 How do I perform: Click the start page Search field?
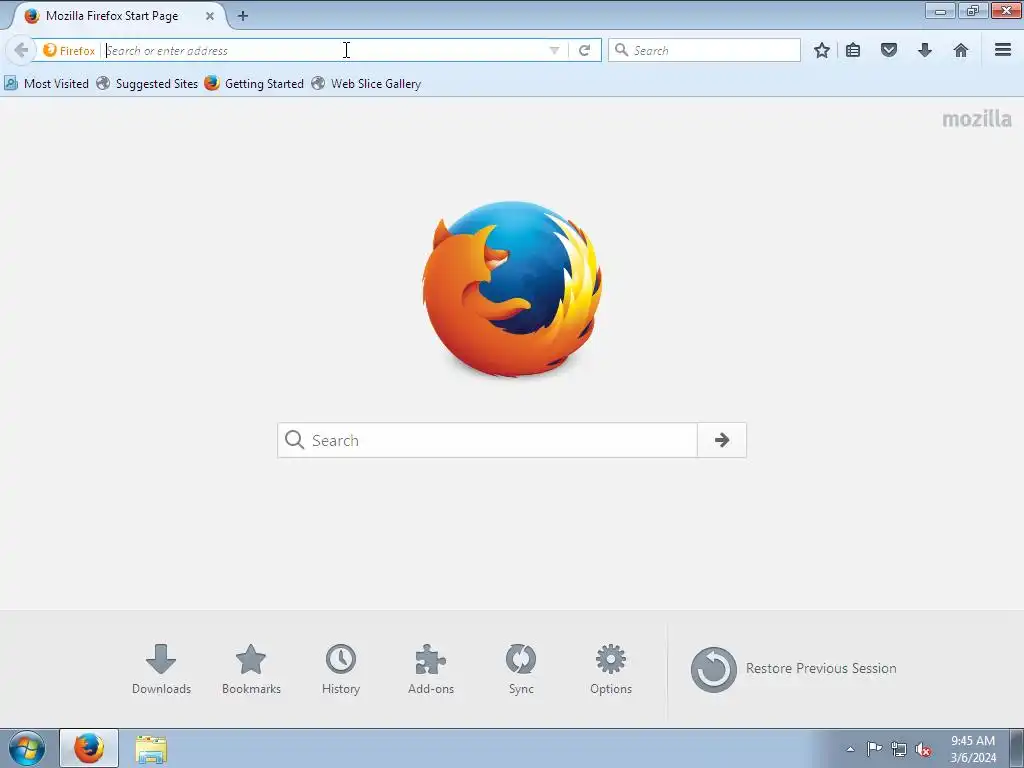pyautogui.click(x=487, y=440)
